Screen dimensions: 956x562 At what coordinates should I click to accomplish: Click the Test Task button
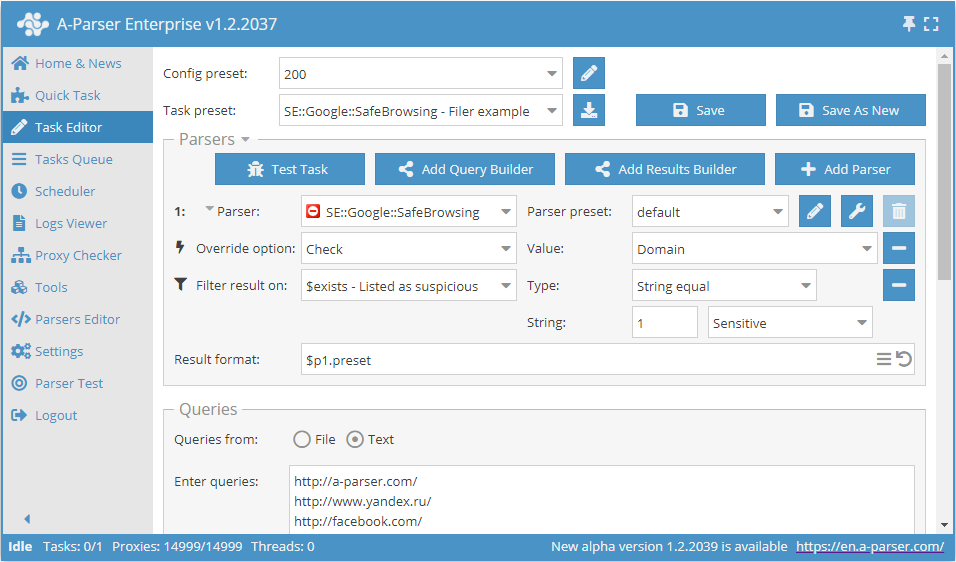287,169
